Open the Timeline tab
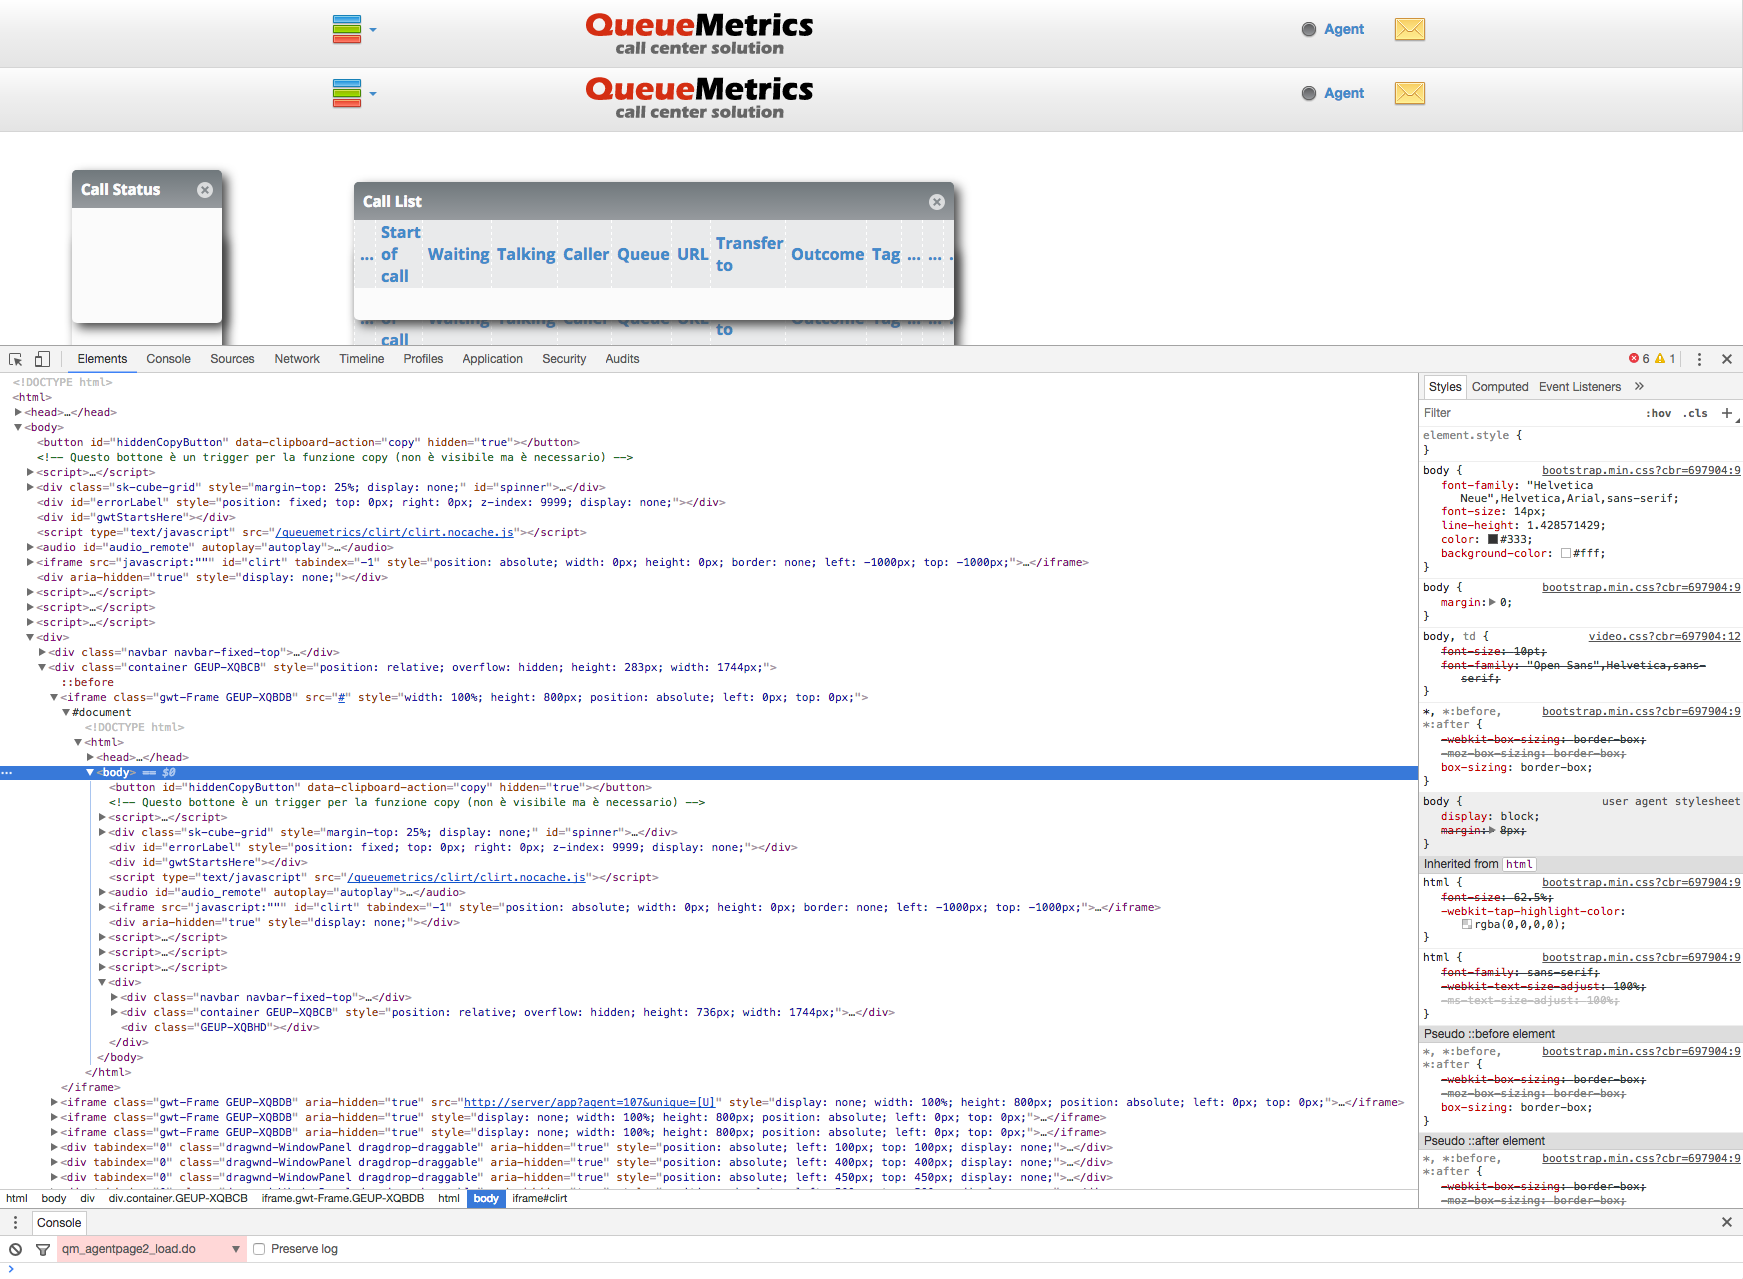 tap(361, 359)
